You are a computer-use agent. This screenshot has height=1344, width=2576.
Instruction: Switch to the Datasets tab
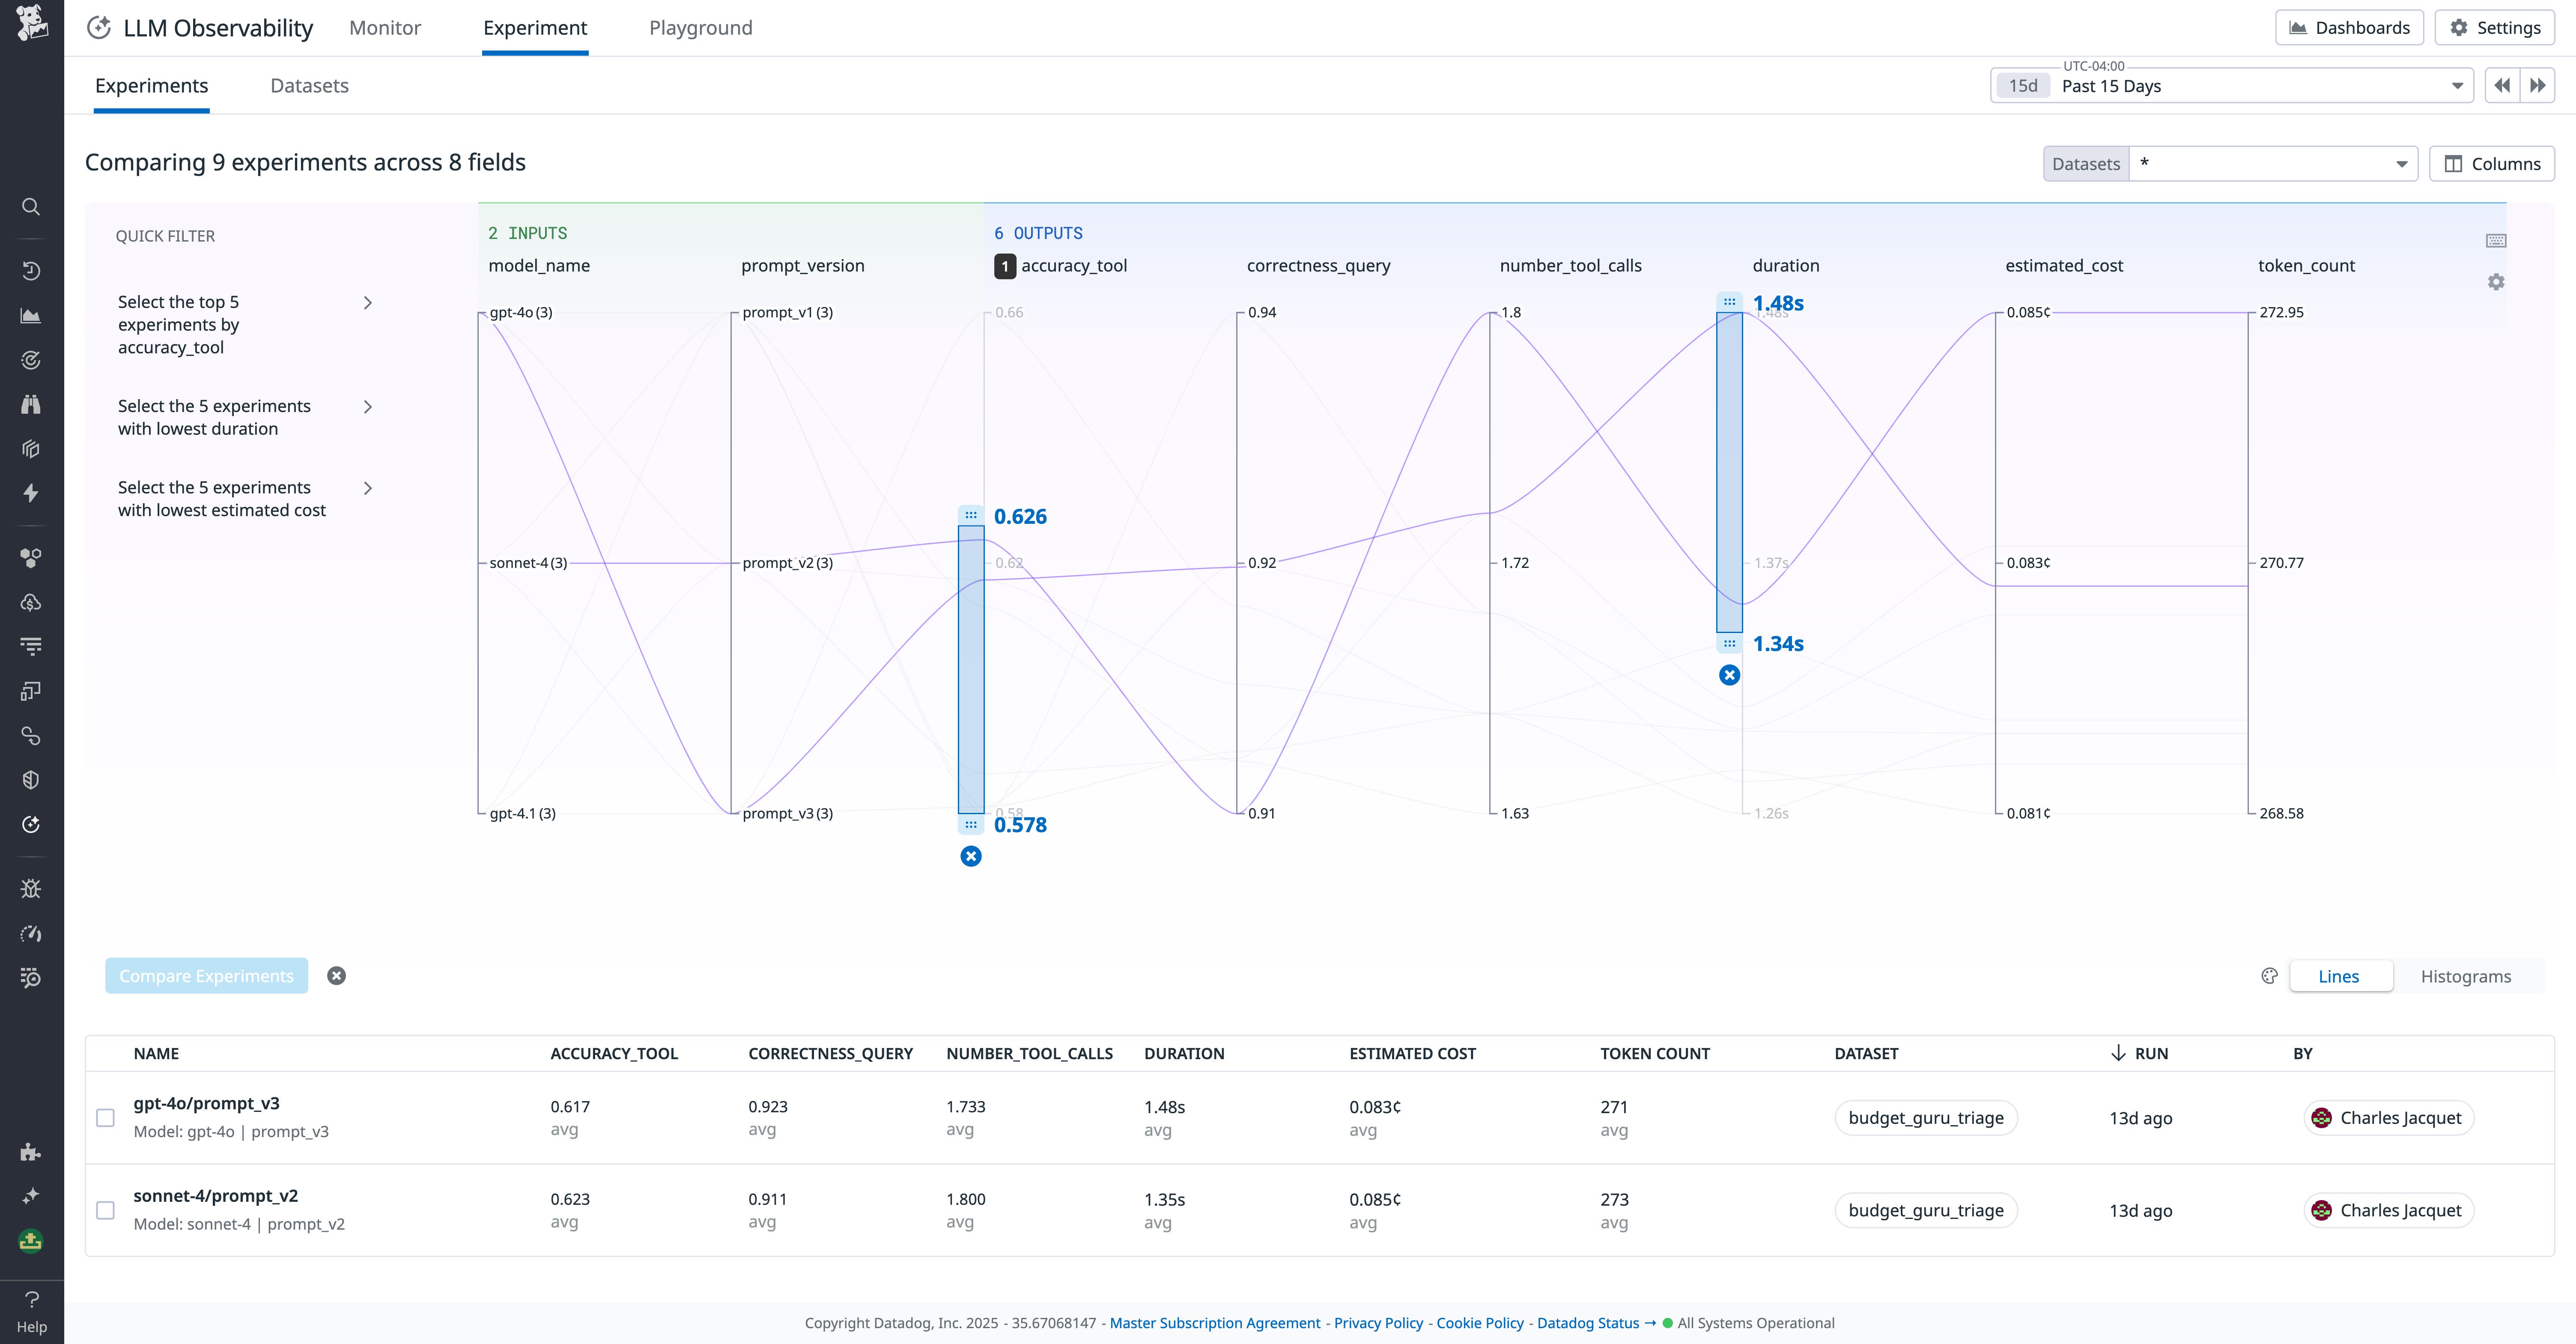309,86
